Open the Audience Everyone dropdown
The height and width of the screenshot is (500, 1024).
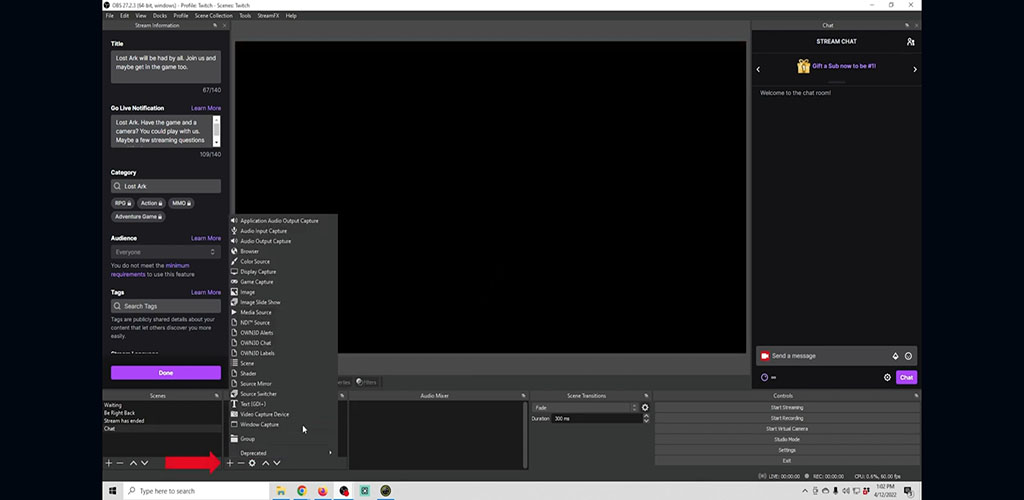(x=166, y=252)
